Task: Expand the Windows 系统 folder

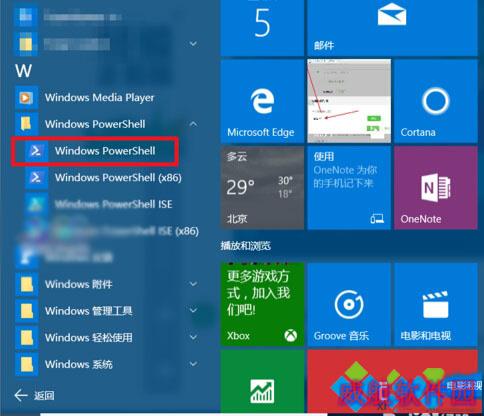Action: [x=107, y=364]
